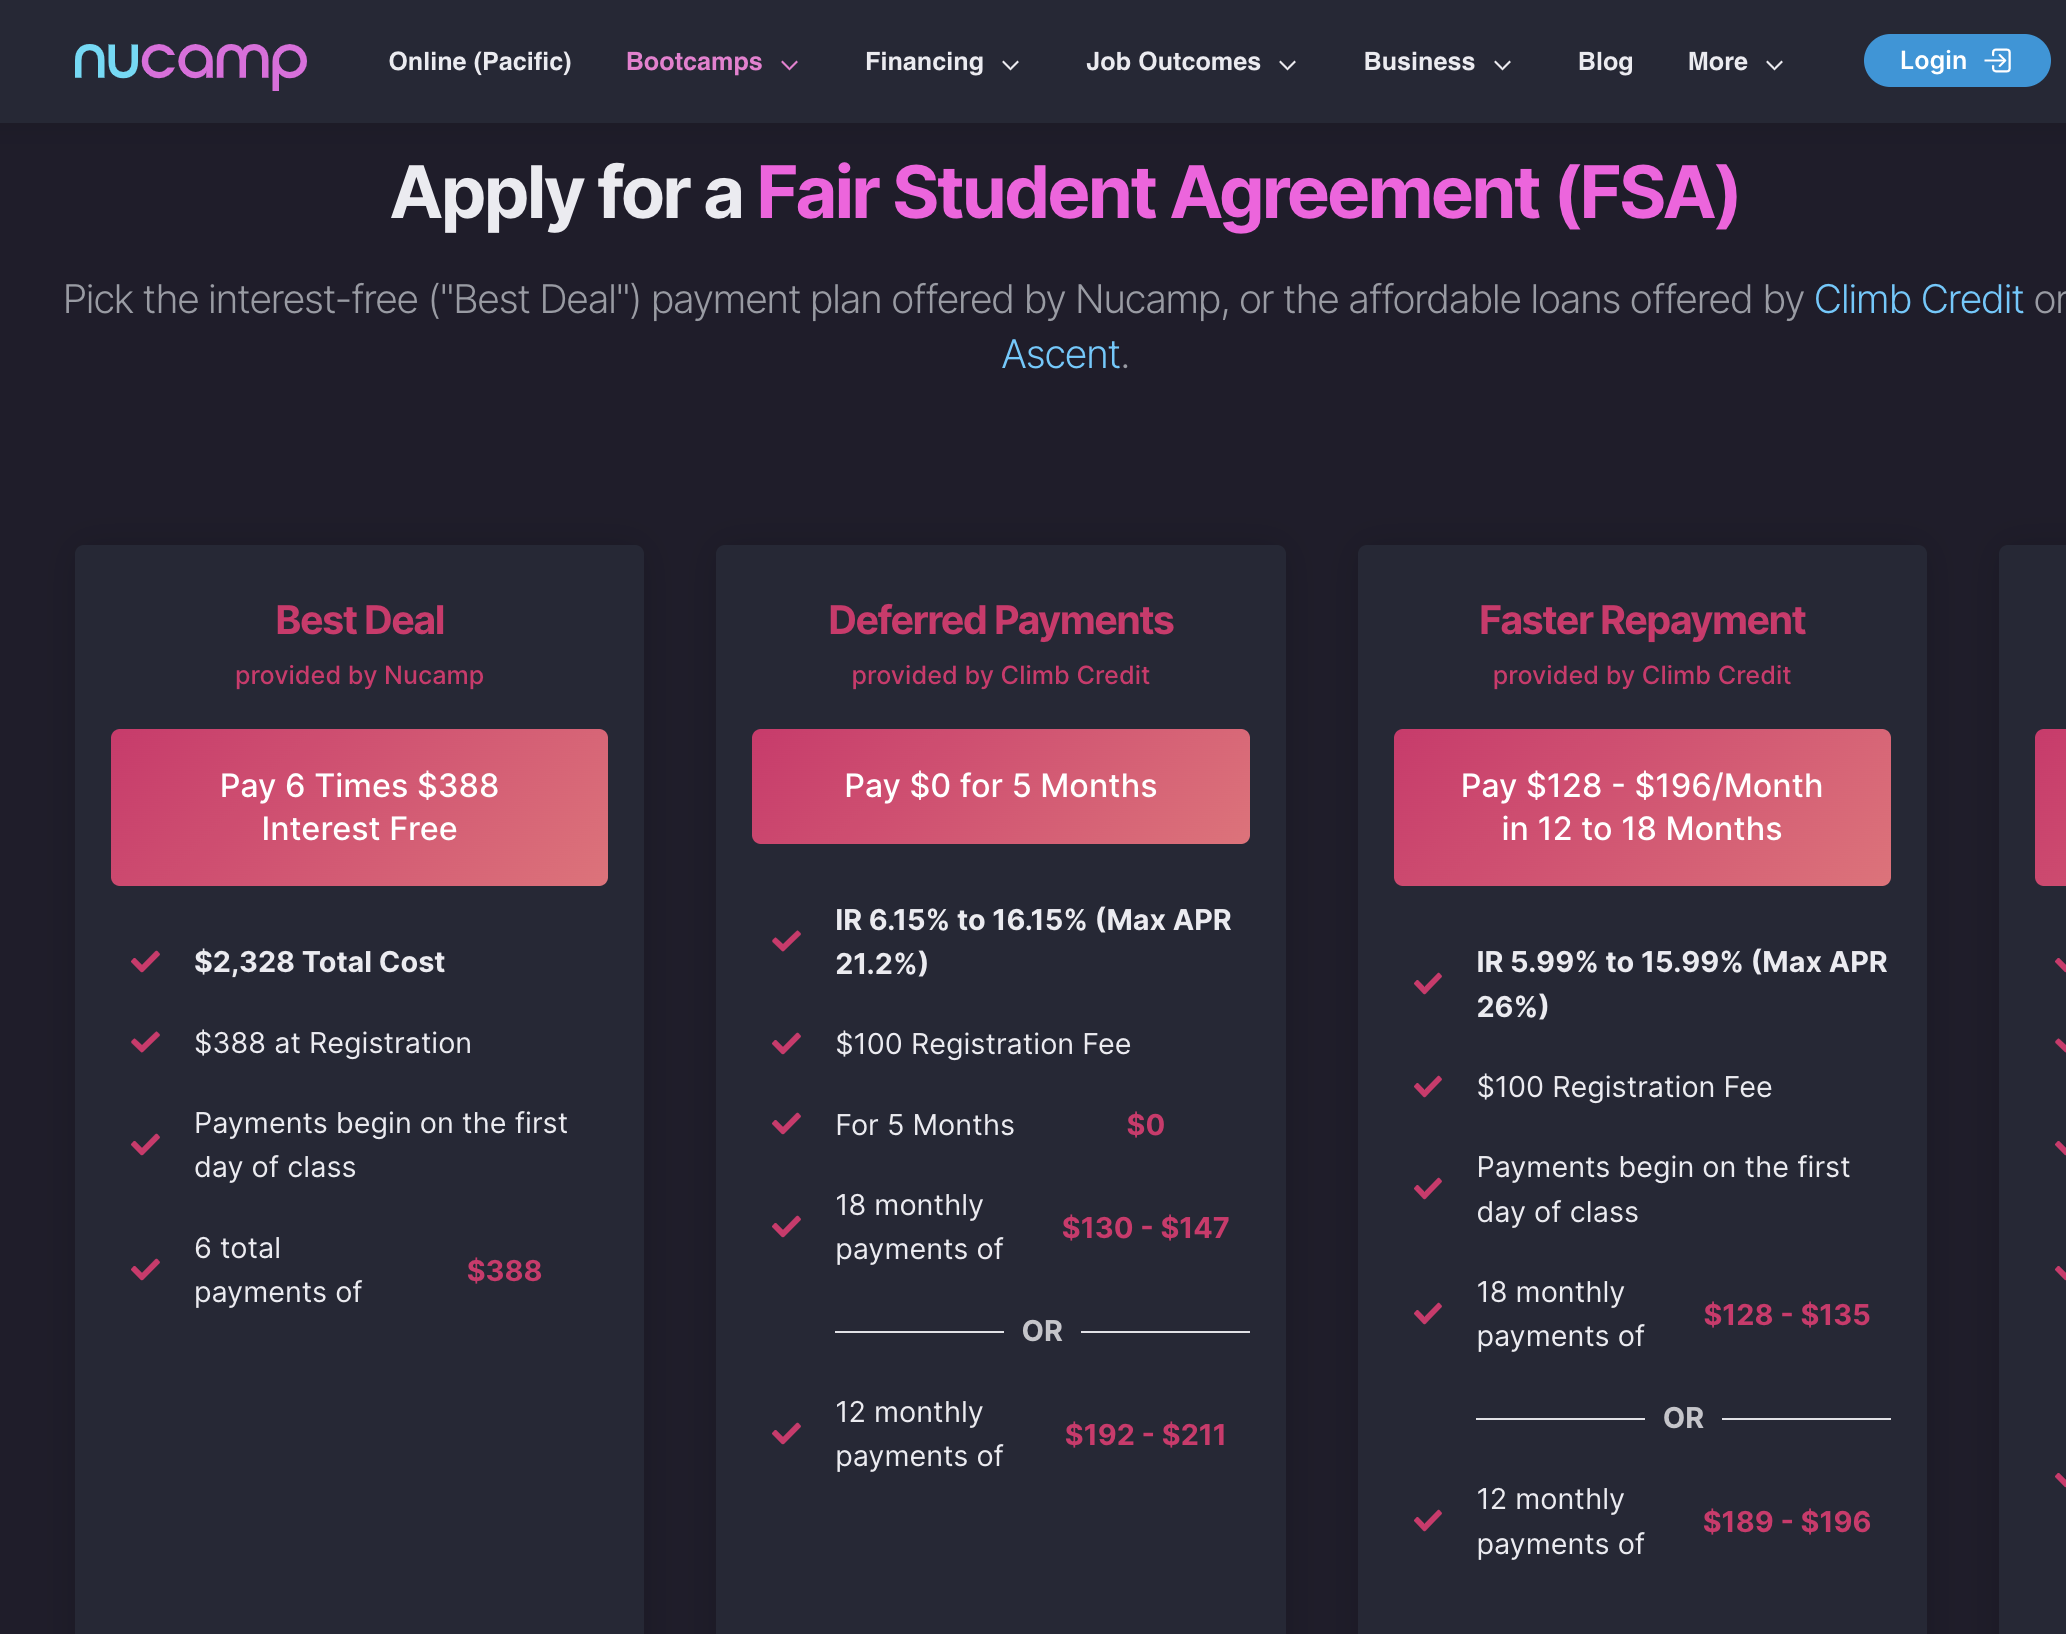
Task: Select Pay $0 for 5 Months plan
Action: coord(1000,786)
